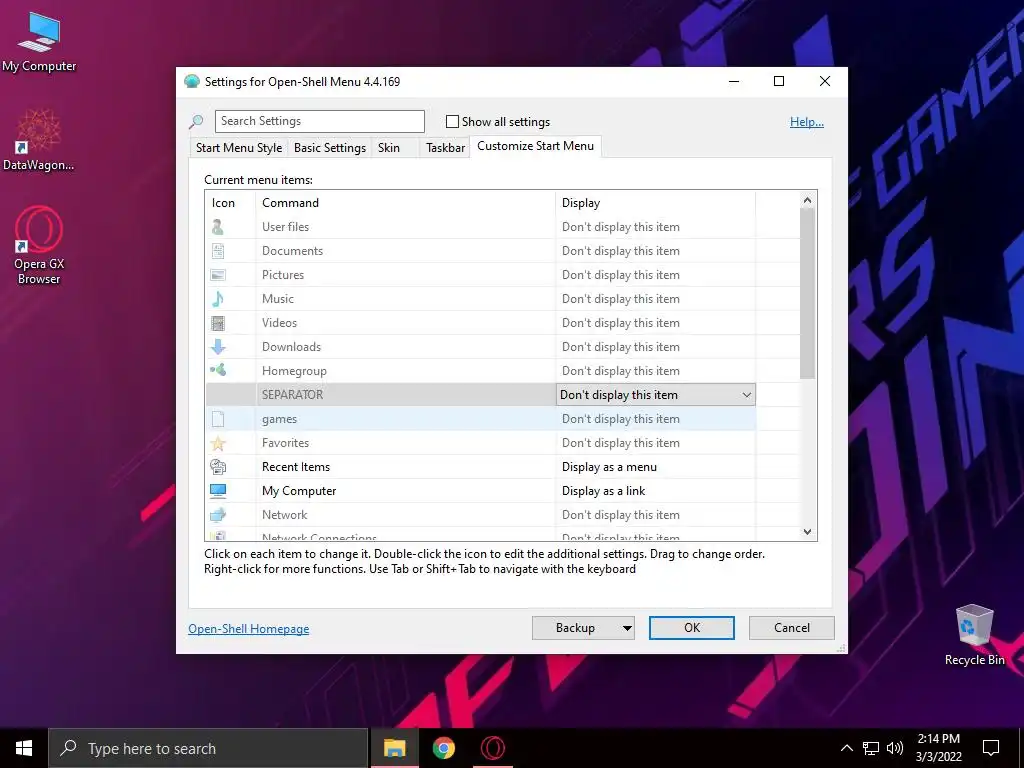Screen dimensions: 1024x768
Task: Visit the Open-Shell Homepage link
Action: (249, 629)
